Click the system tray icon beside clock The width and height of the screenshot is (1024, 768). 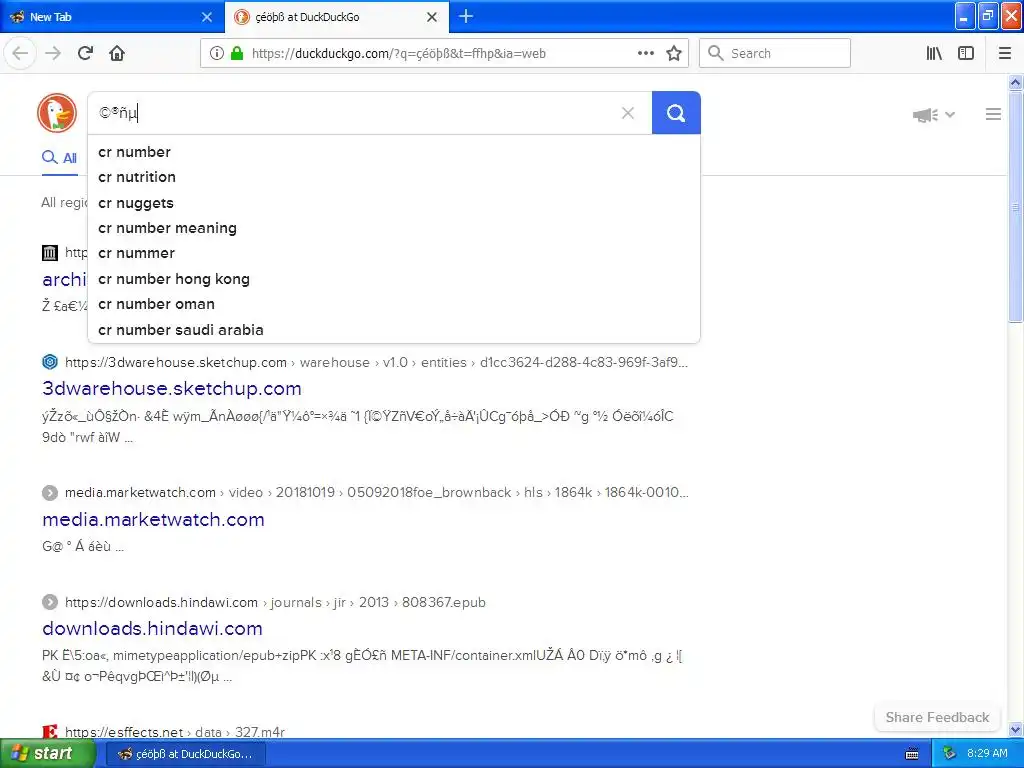tap(949, 754)
